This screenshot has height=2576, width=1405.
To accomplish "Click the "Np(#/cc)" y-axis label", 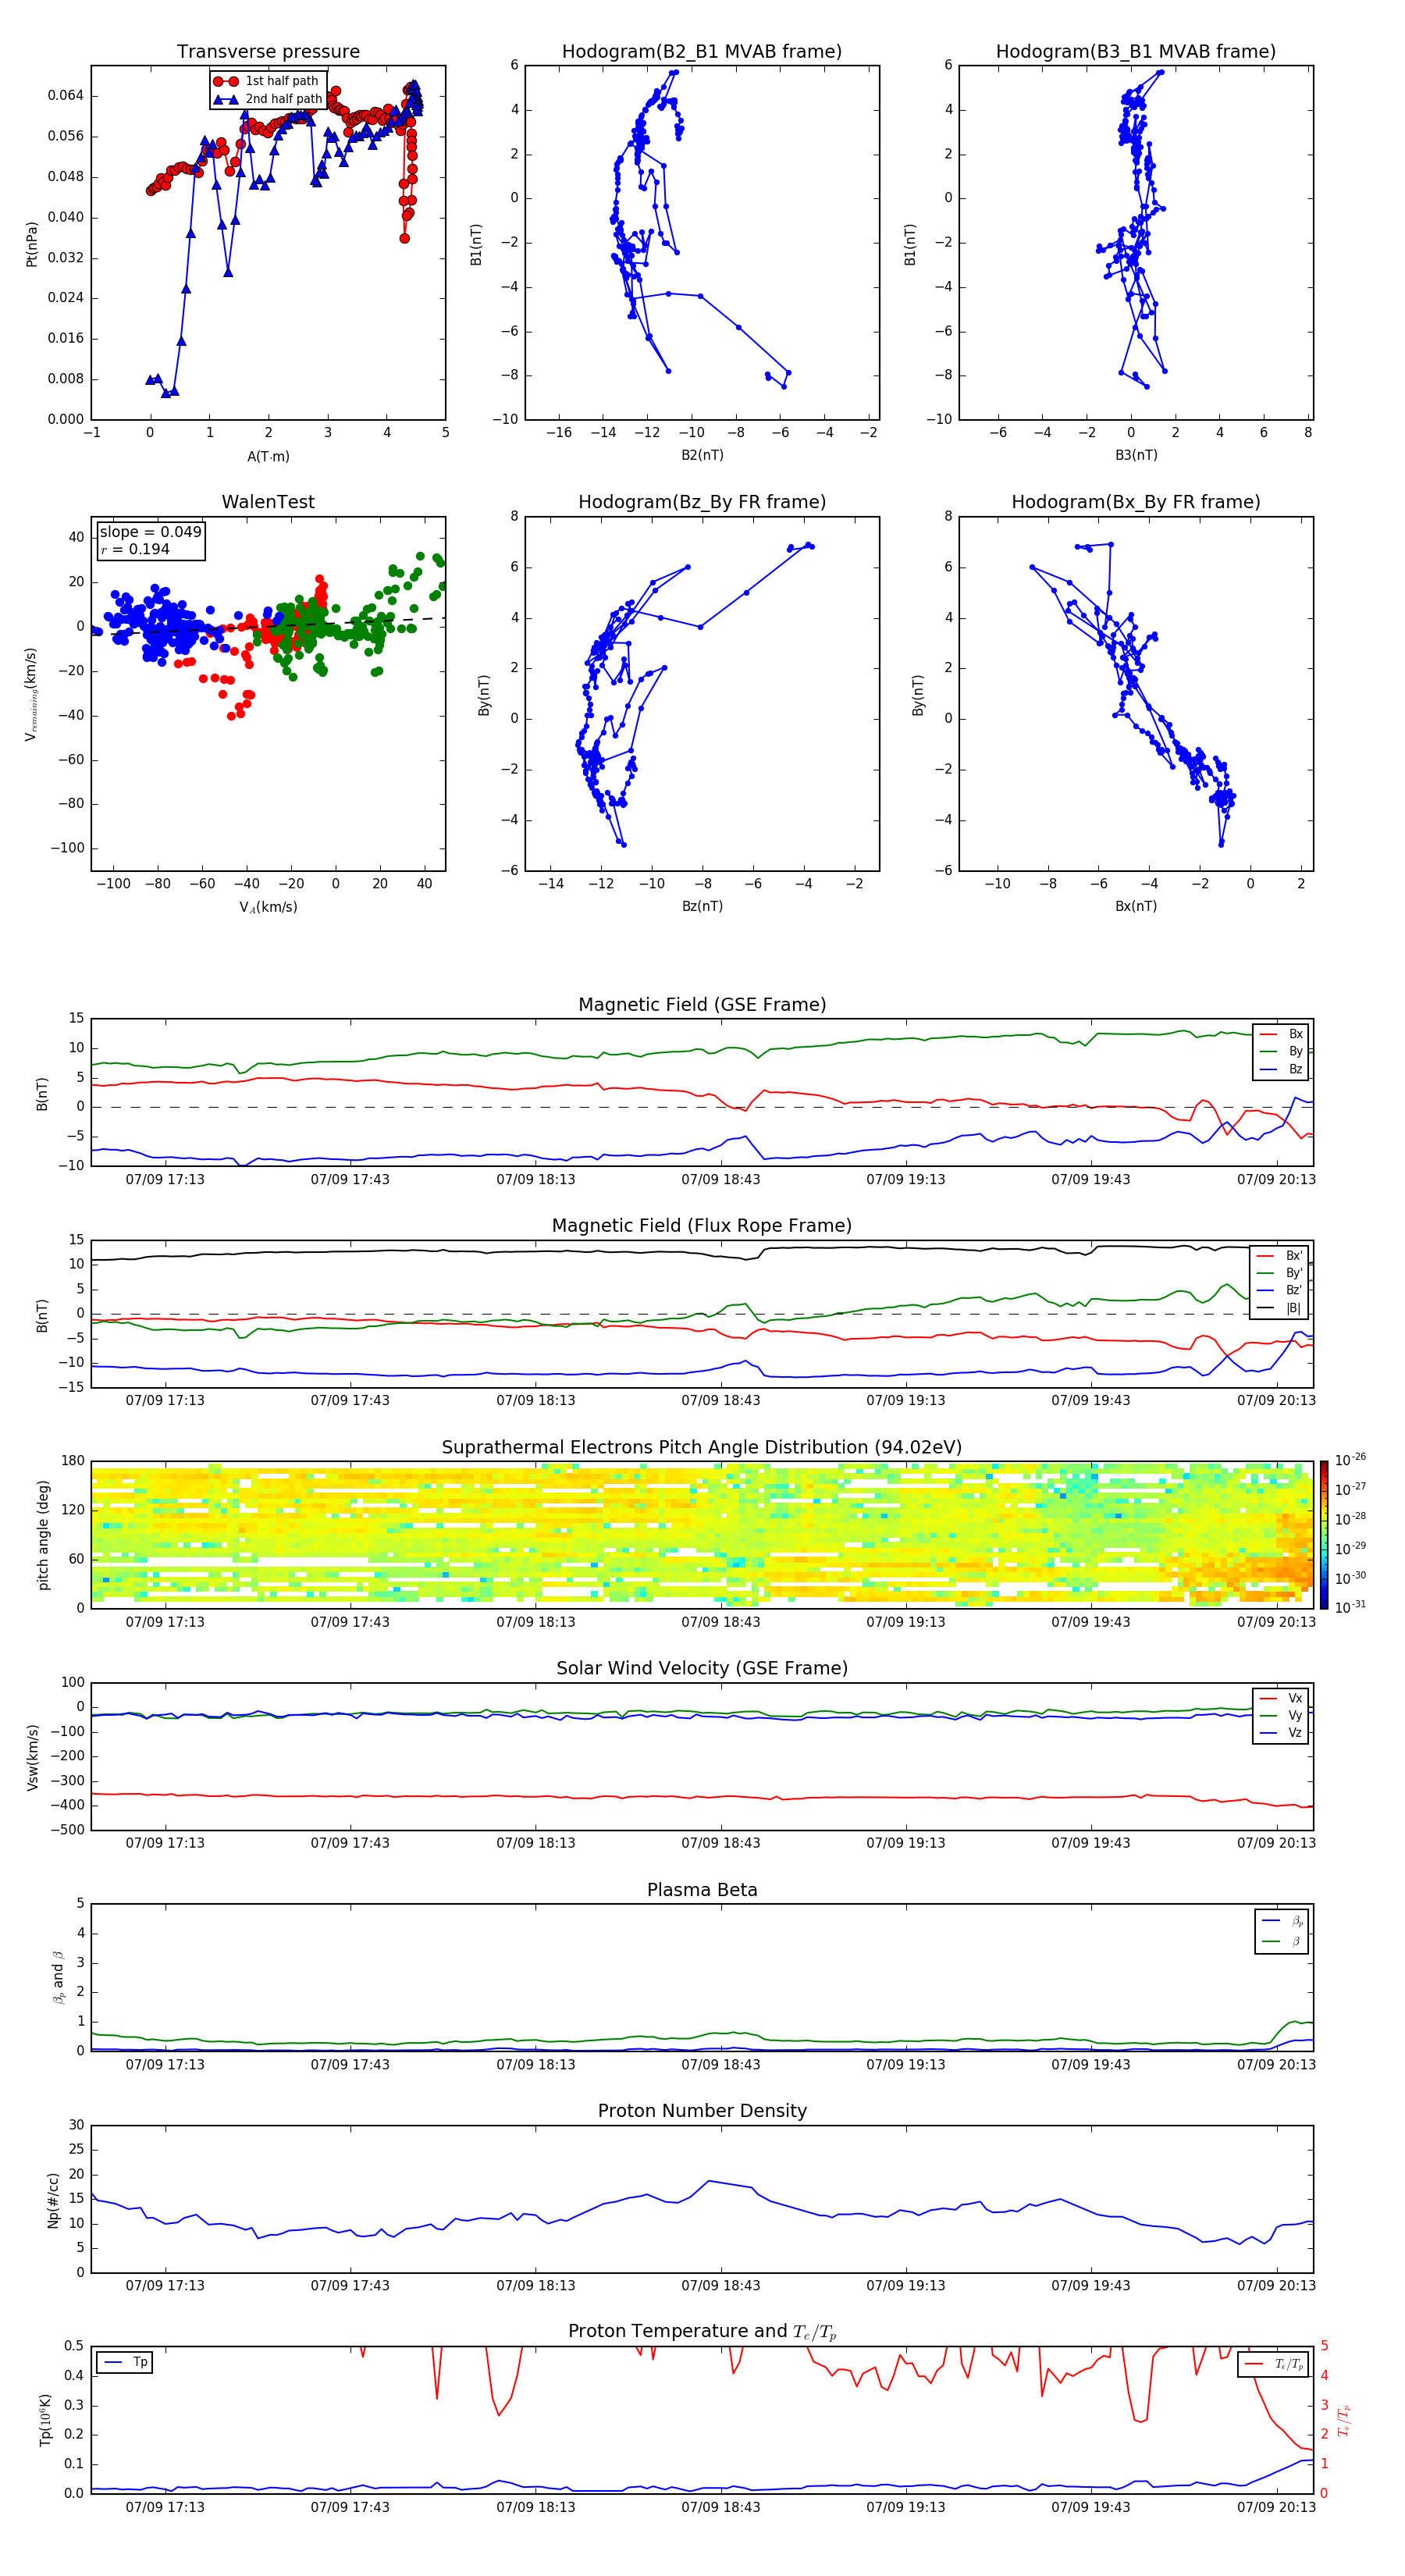I will click(53, 2200).
